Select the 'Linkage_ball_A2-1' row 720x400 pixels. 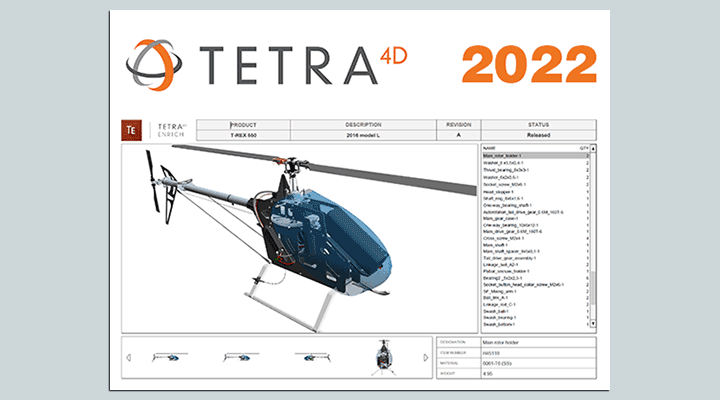(x=535, y=265)
